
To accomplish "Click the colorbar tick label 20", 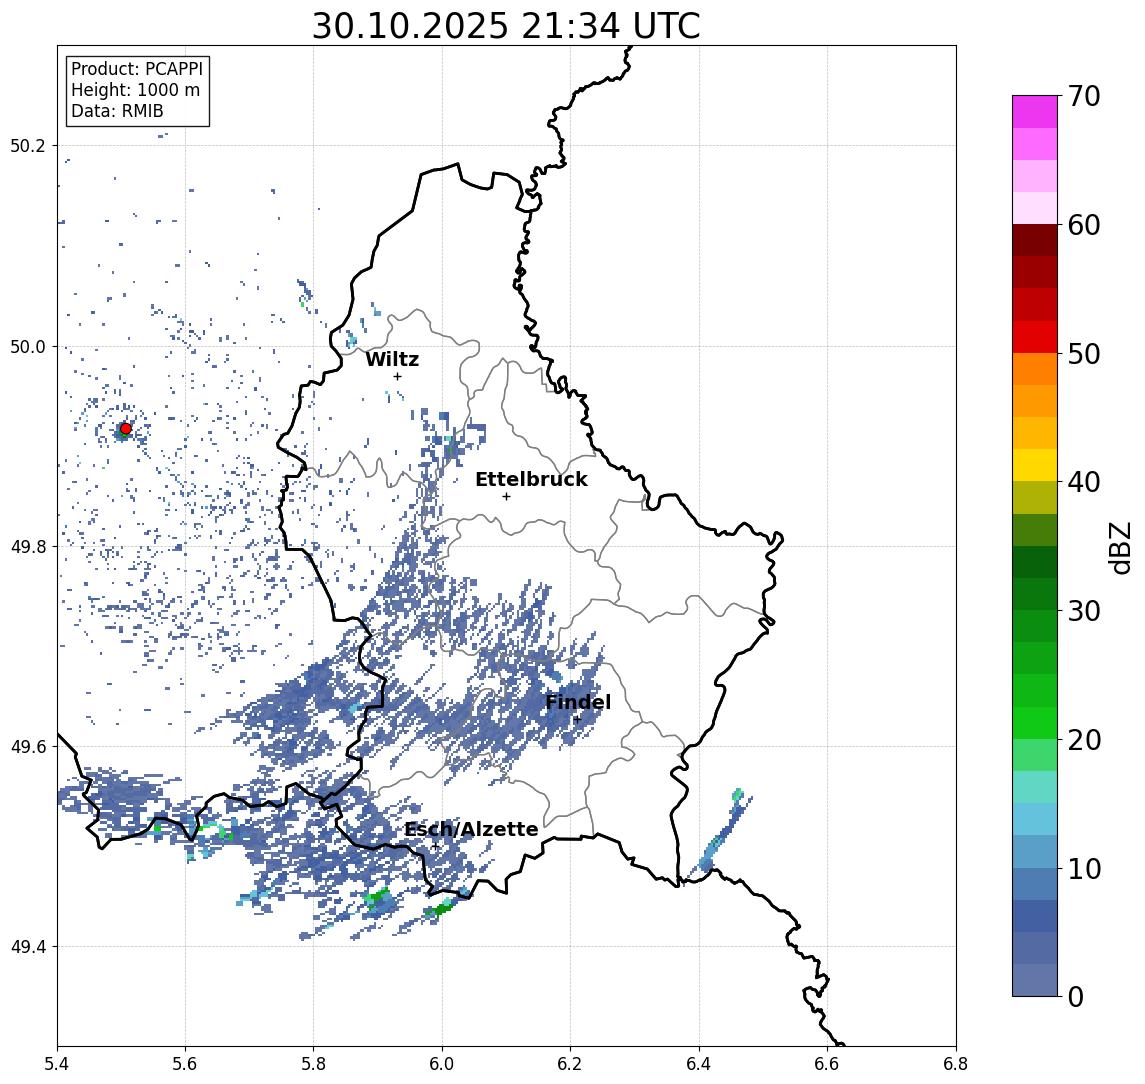I will click(1084, 739).
